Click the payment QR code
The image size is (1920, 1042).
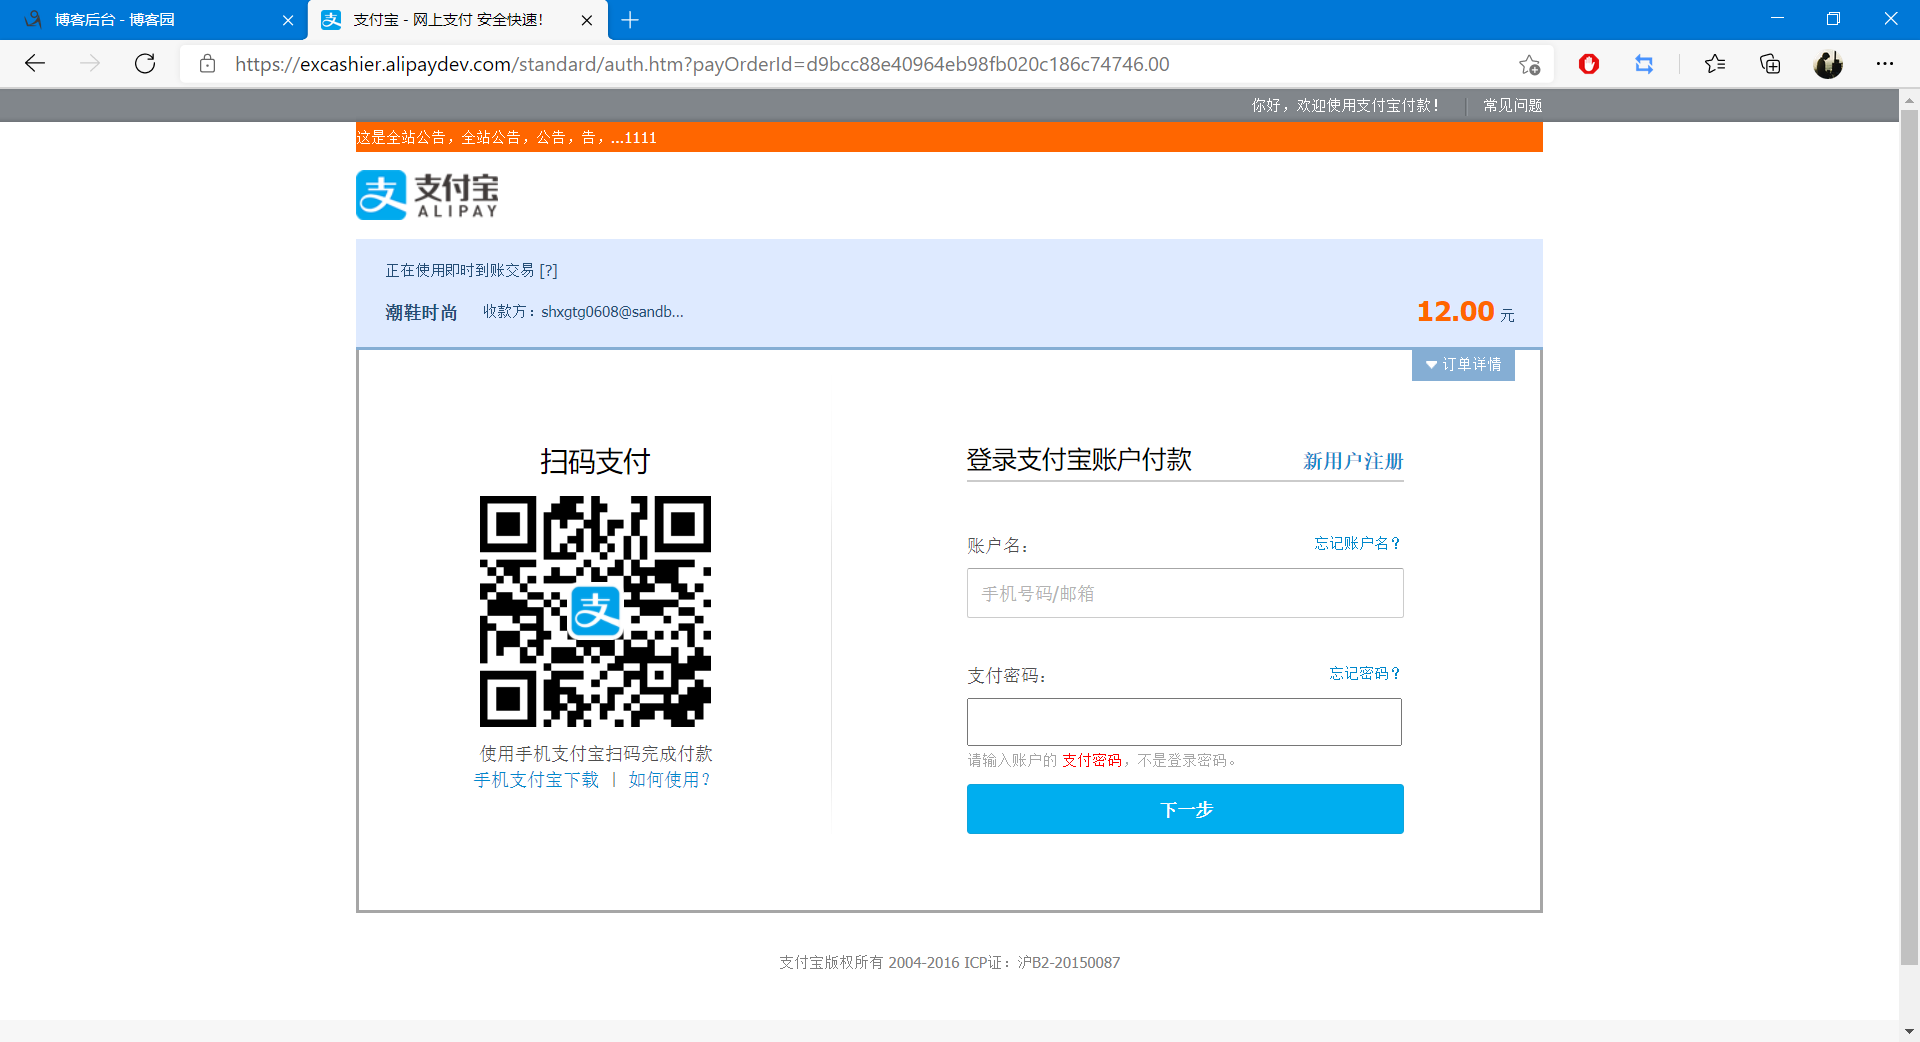(x=595, y=611)
